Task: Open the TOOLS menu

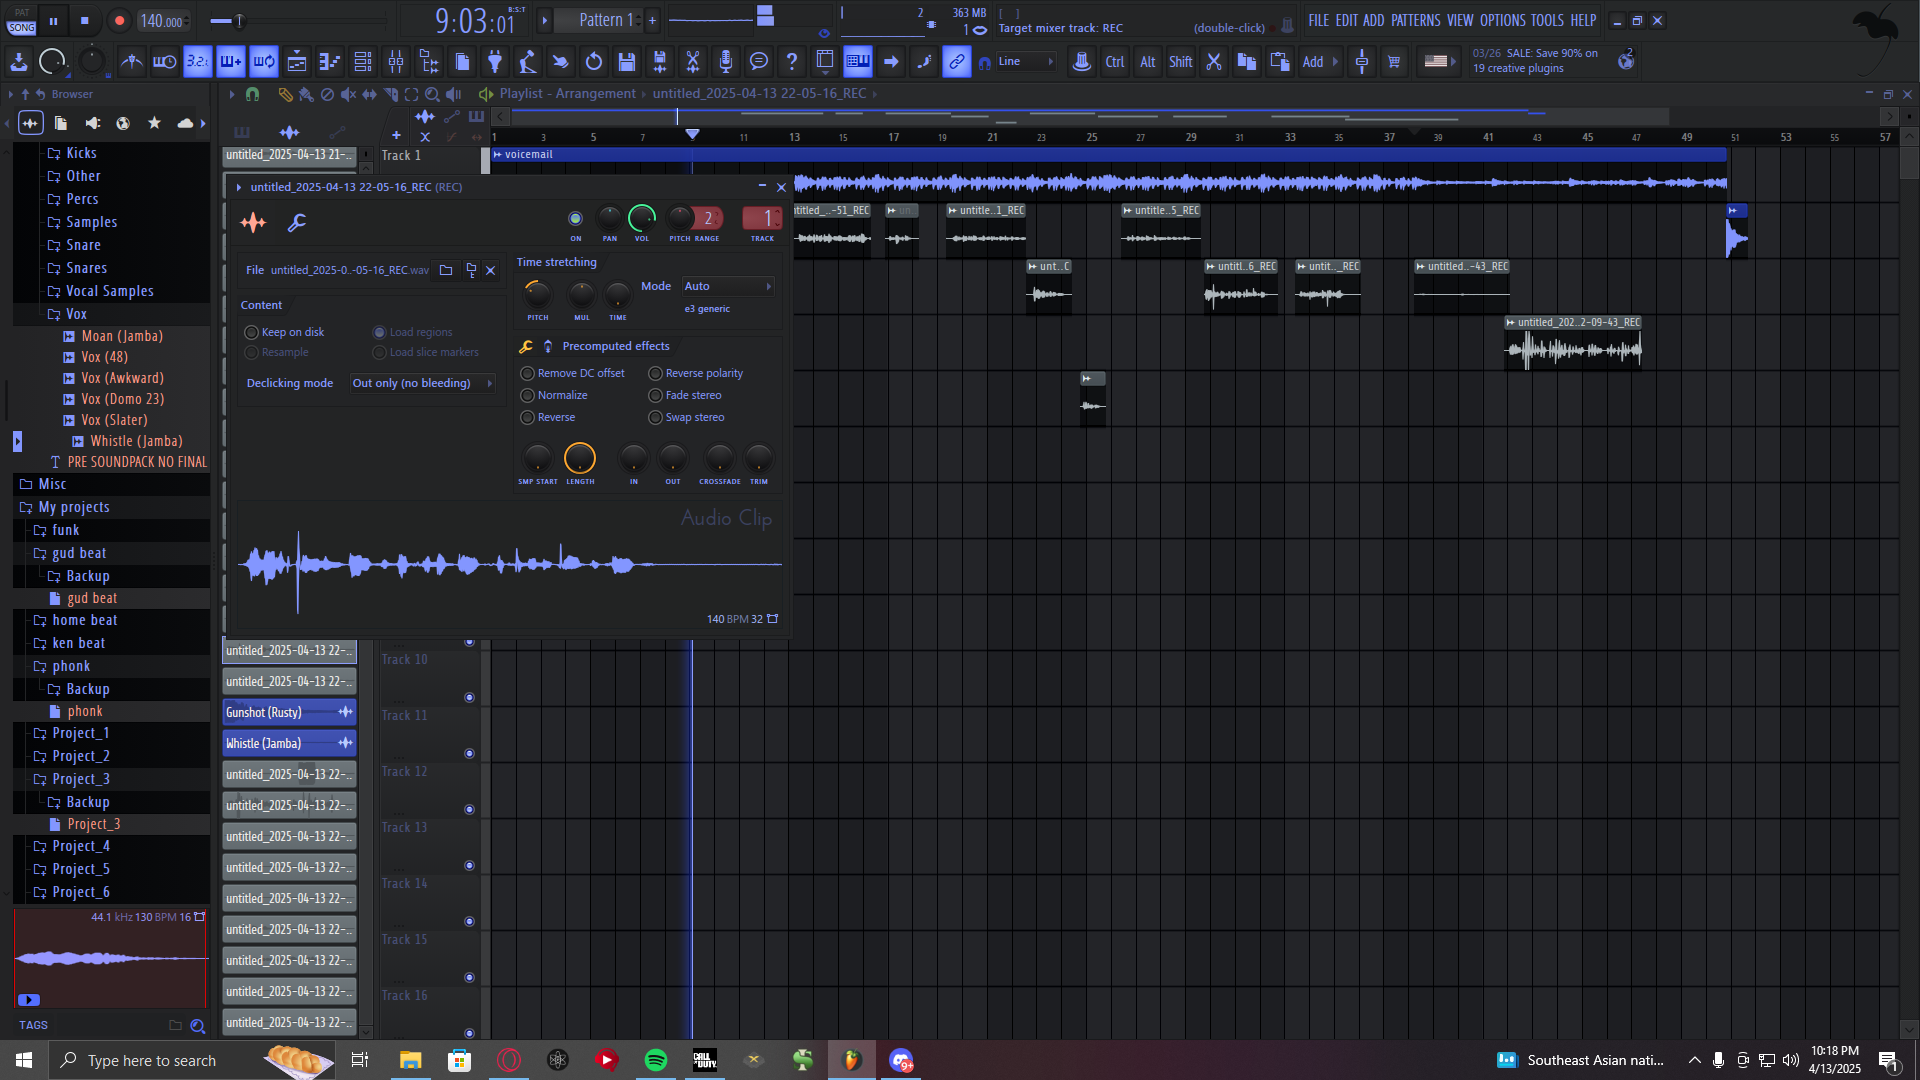Action: (1546, 20)
